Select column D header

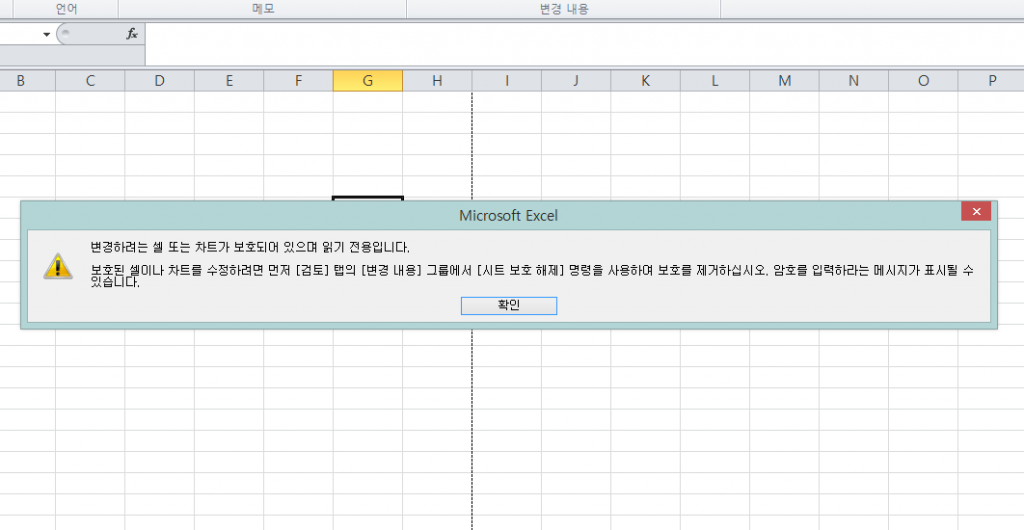(159, 81)
